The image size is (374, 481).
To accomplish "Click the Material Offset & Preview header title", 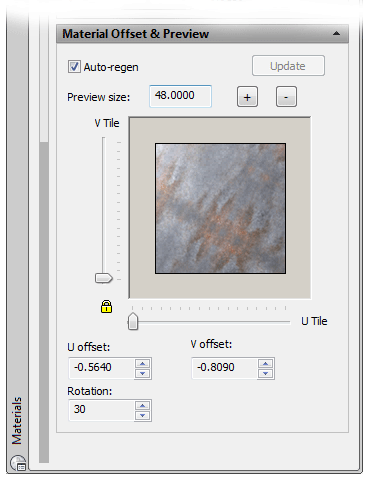I will [135, 34].
